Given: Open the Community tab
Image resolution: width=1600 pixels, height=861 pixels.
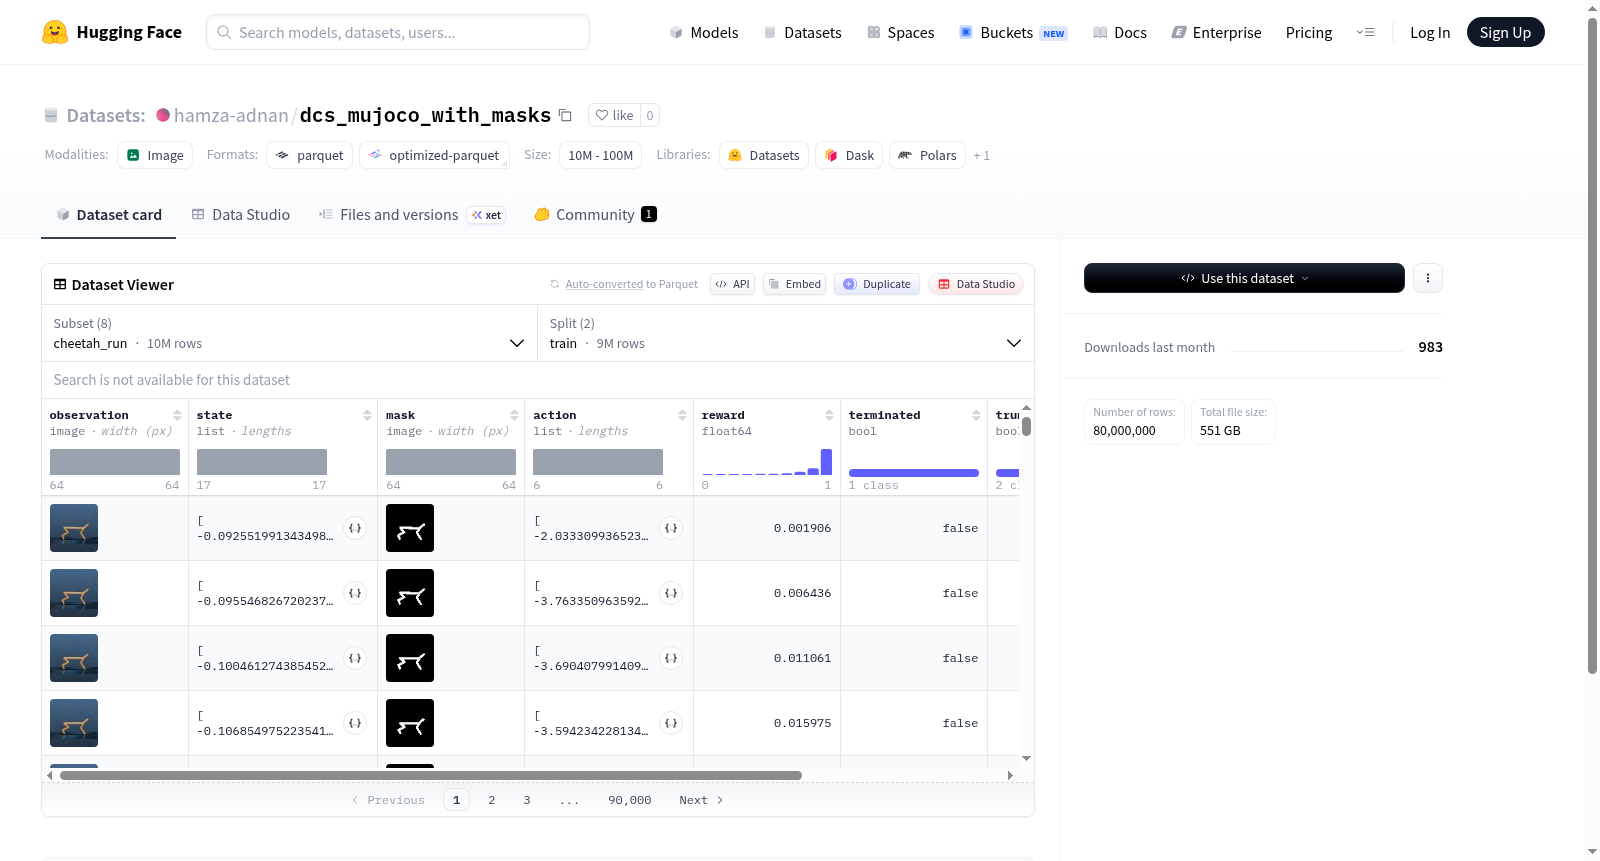Looking at the screenshot, I should coord(595,214).
